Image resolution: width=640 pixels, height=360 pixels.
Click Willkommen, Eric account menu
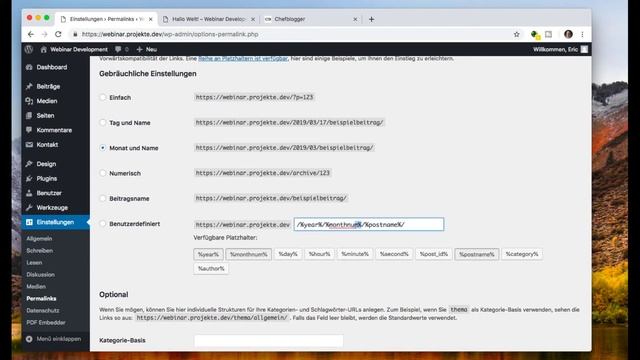click(x=560, y=49)
